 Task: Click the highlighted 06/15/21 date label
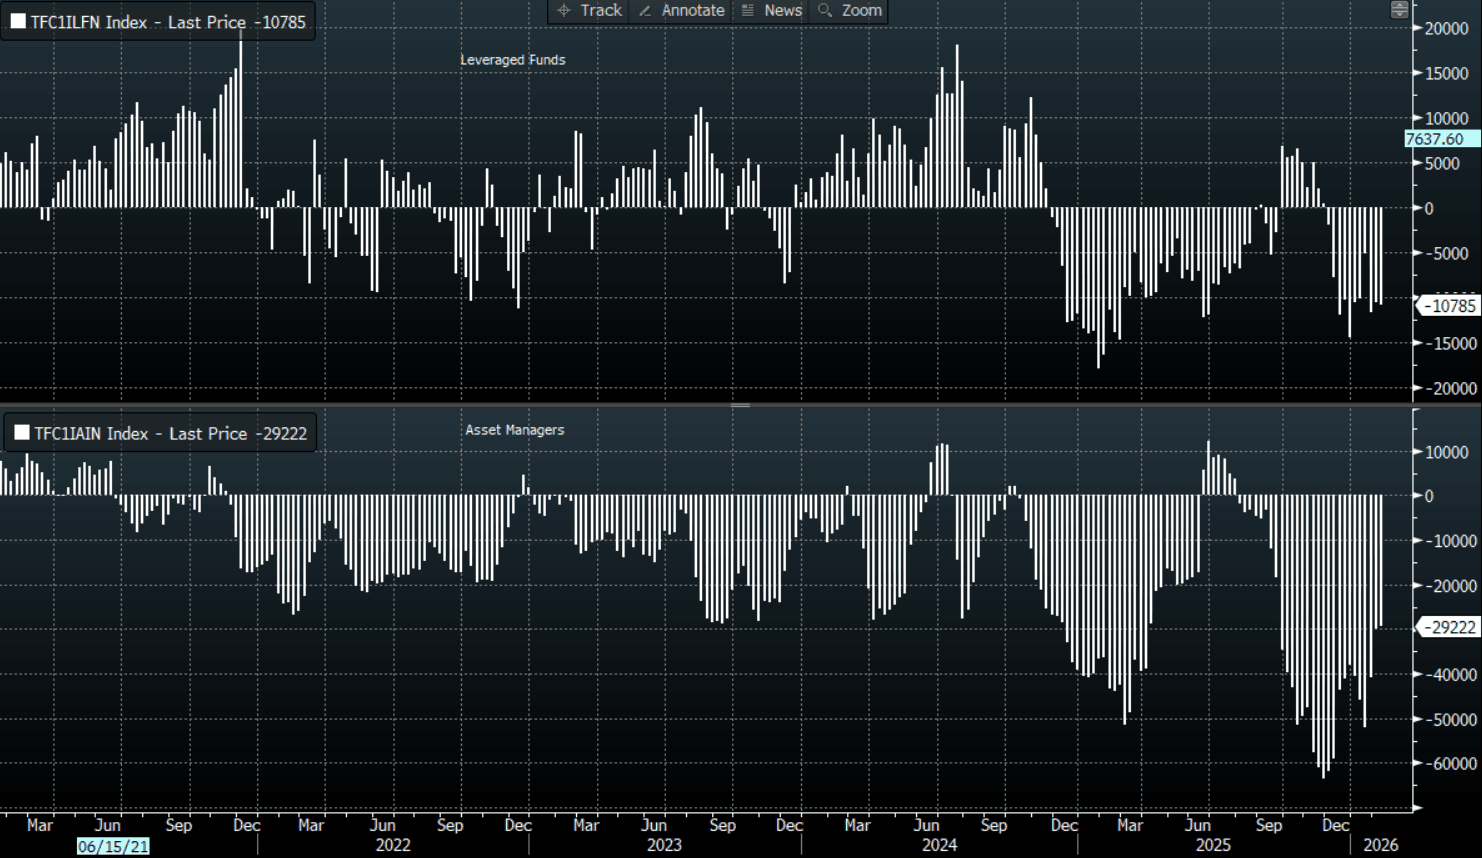[x=113, y=846]
